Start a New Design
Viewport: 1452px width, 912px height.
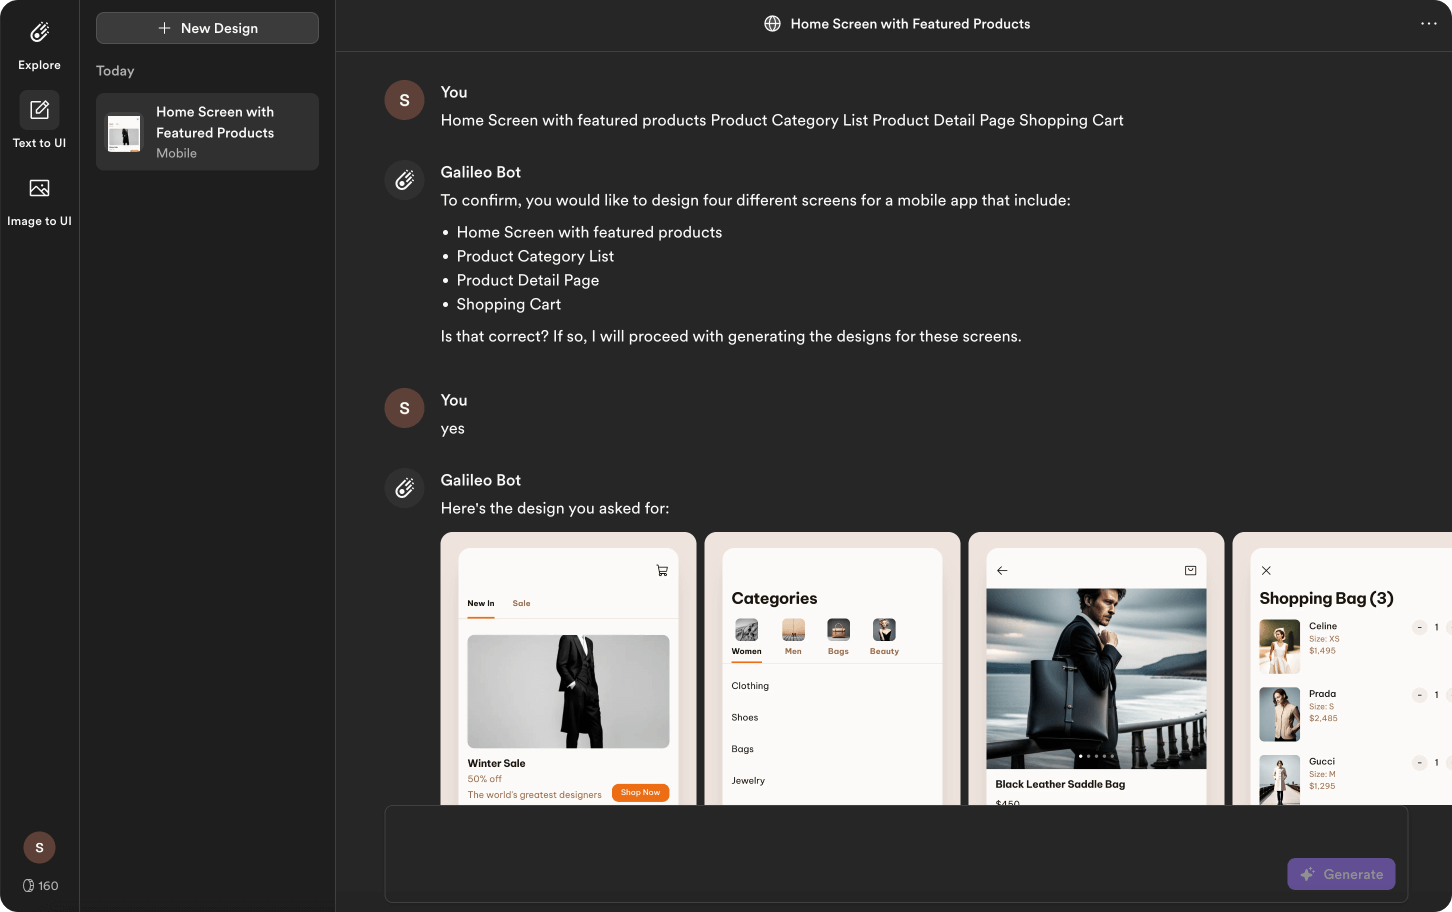click(207, 28)
